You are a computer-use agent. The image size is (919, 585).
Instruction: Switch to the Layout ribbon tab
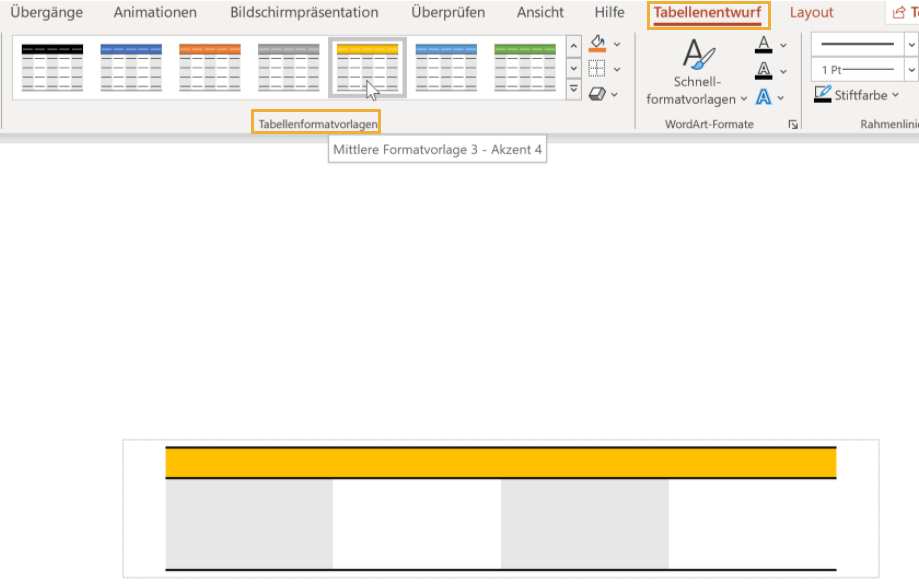[x=811, y=12]
